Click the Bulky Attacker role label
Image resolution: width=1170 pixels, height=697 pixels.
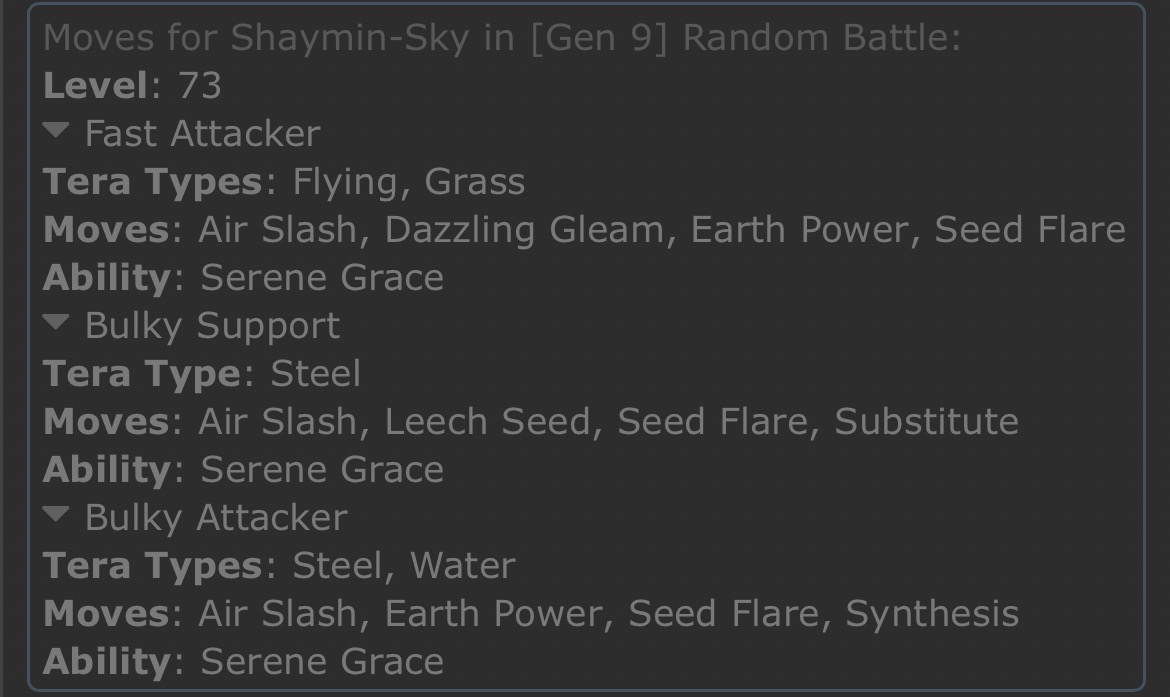tap(216, 517)
